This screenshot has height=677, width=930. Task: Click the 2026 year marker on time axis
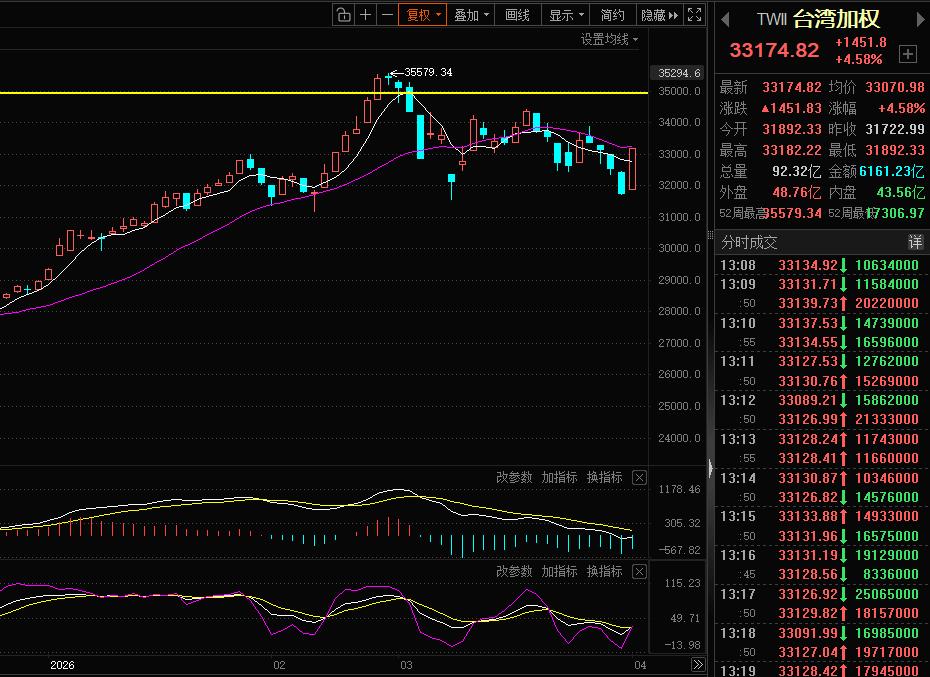pyautogui.click(x=62, y=665)
